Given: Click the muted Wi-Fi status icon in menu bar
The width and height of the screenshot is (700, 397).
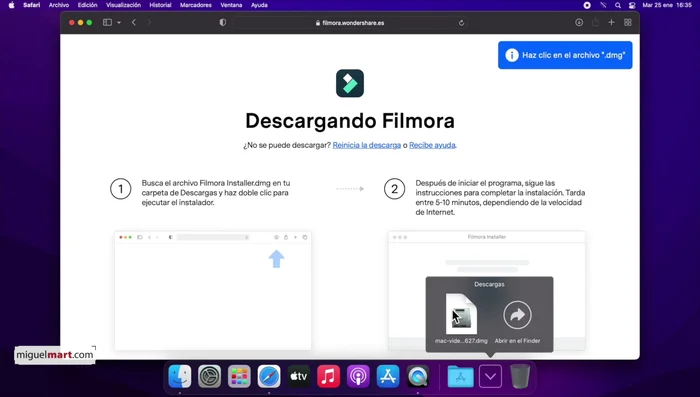Looking at the screenshot, I should point(603,5).
